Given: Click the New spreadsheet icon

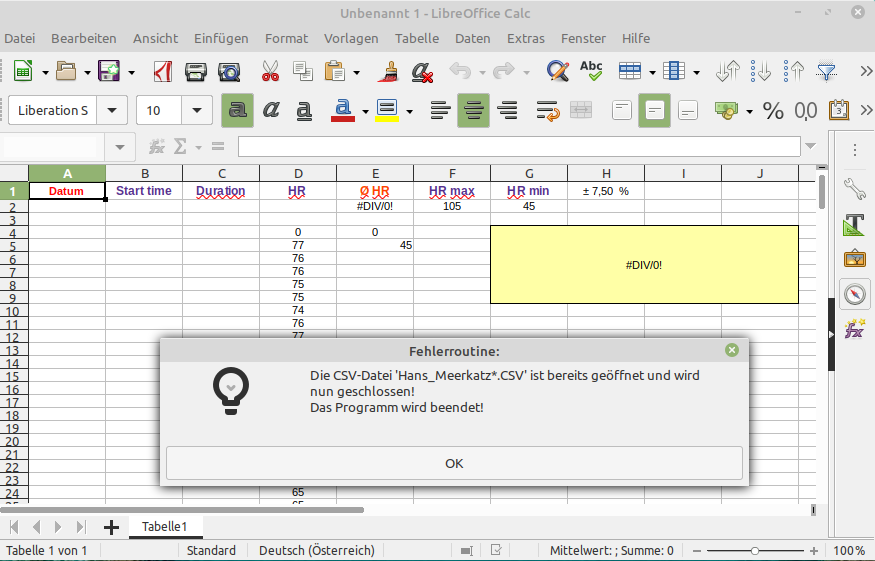Looking at the screenshot, I should point(23,71).
